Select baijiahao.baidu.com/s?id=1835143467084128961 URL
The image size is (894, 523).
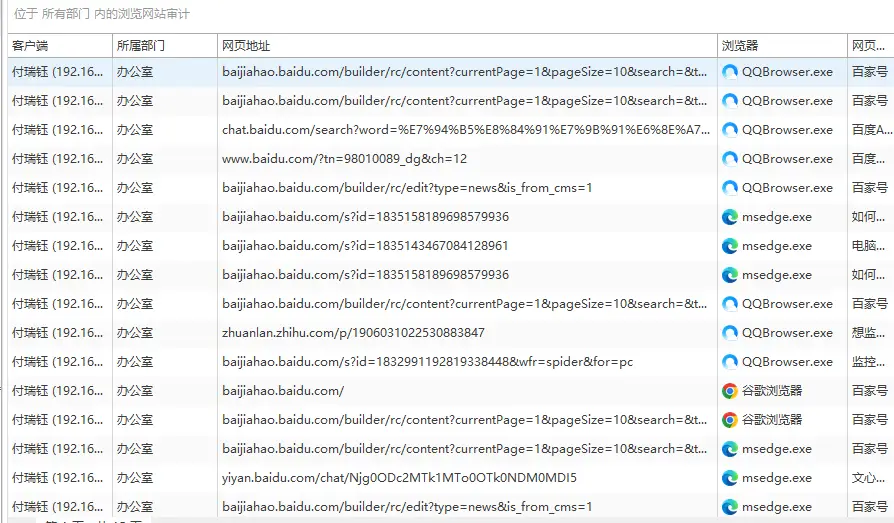(x=365, y=246)
